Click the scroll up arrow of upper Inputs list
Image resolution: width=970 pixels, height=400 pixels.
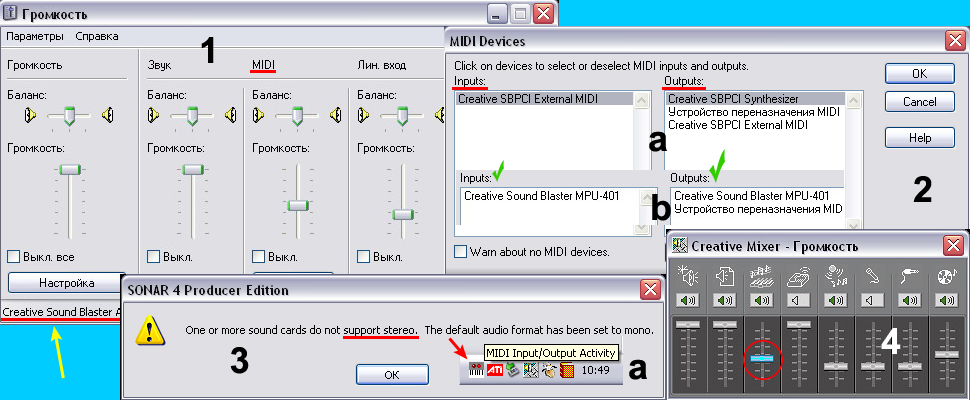pyautogui.click(x=642, y=99)
